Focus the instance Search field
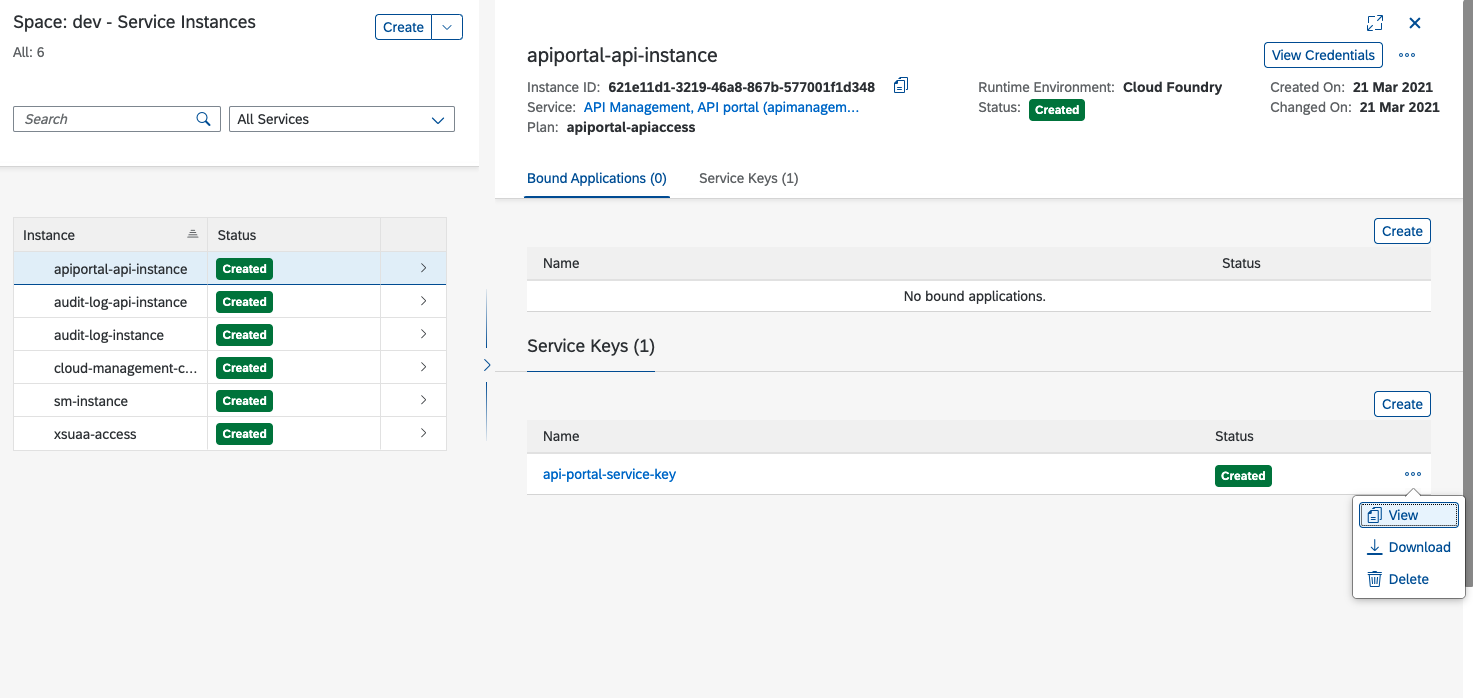 click(x=105, y=119)
